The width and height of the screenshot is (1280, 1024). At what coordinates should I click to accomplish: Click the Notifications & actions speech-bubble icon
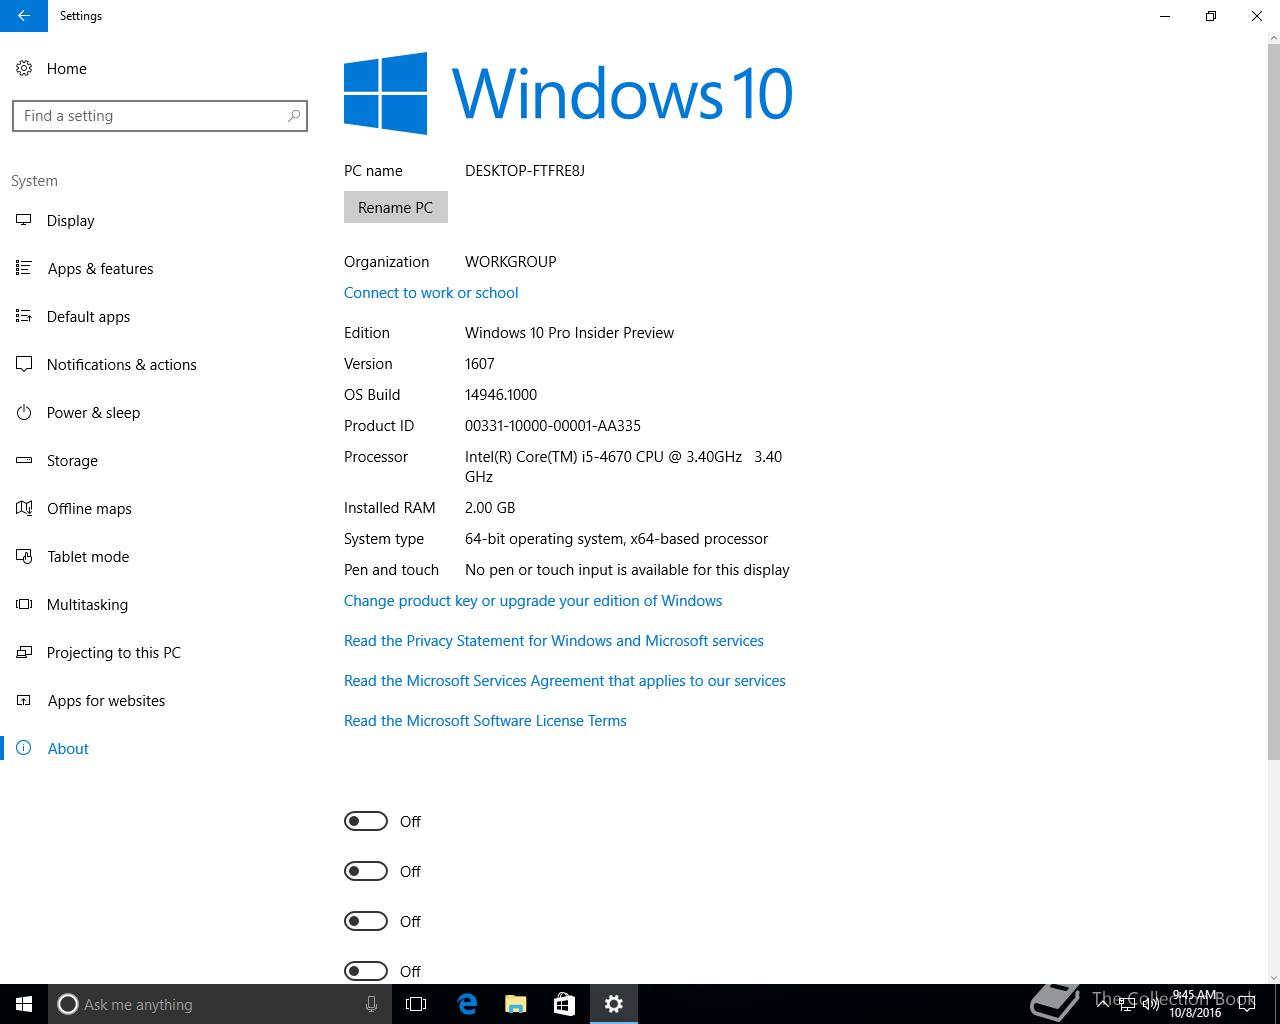[x=24, y=364]
